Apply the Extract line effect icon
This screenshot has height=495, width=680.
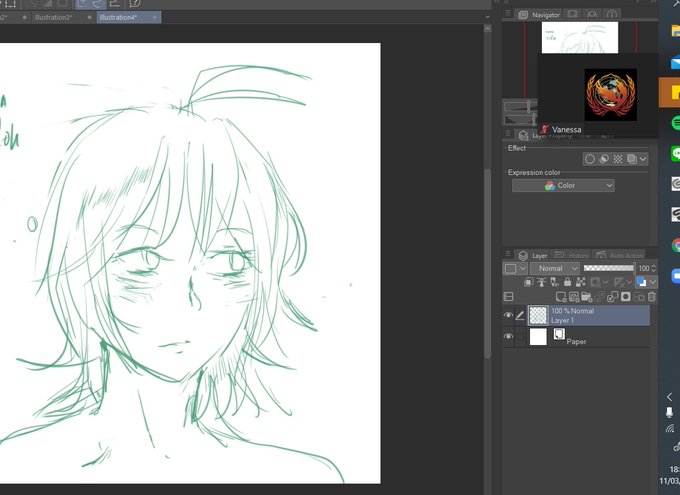point(604,159)
